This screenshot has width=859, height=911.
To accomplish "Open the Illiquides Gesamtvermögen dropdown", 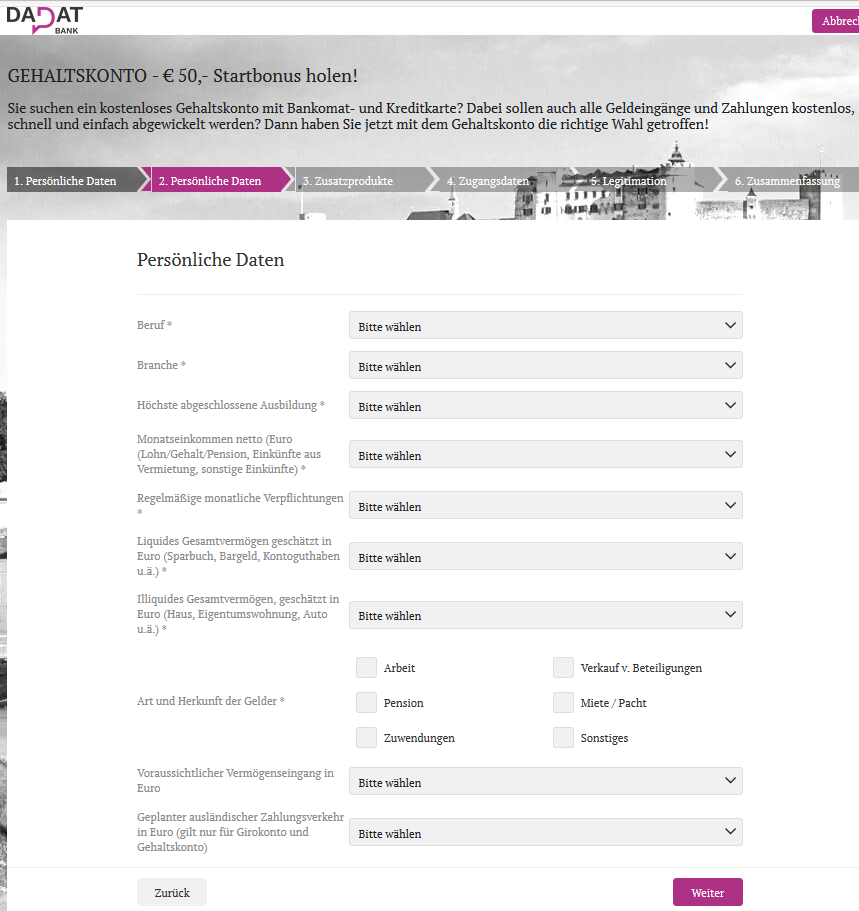I will point(545,615).
